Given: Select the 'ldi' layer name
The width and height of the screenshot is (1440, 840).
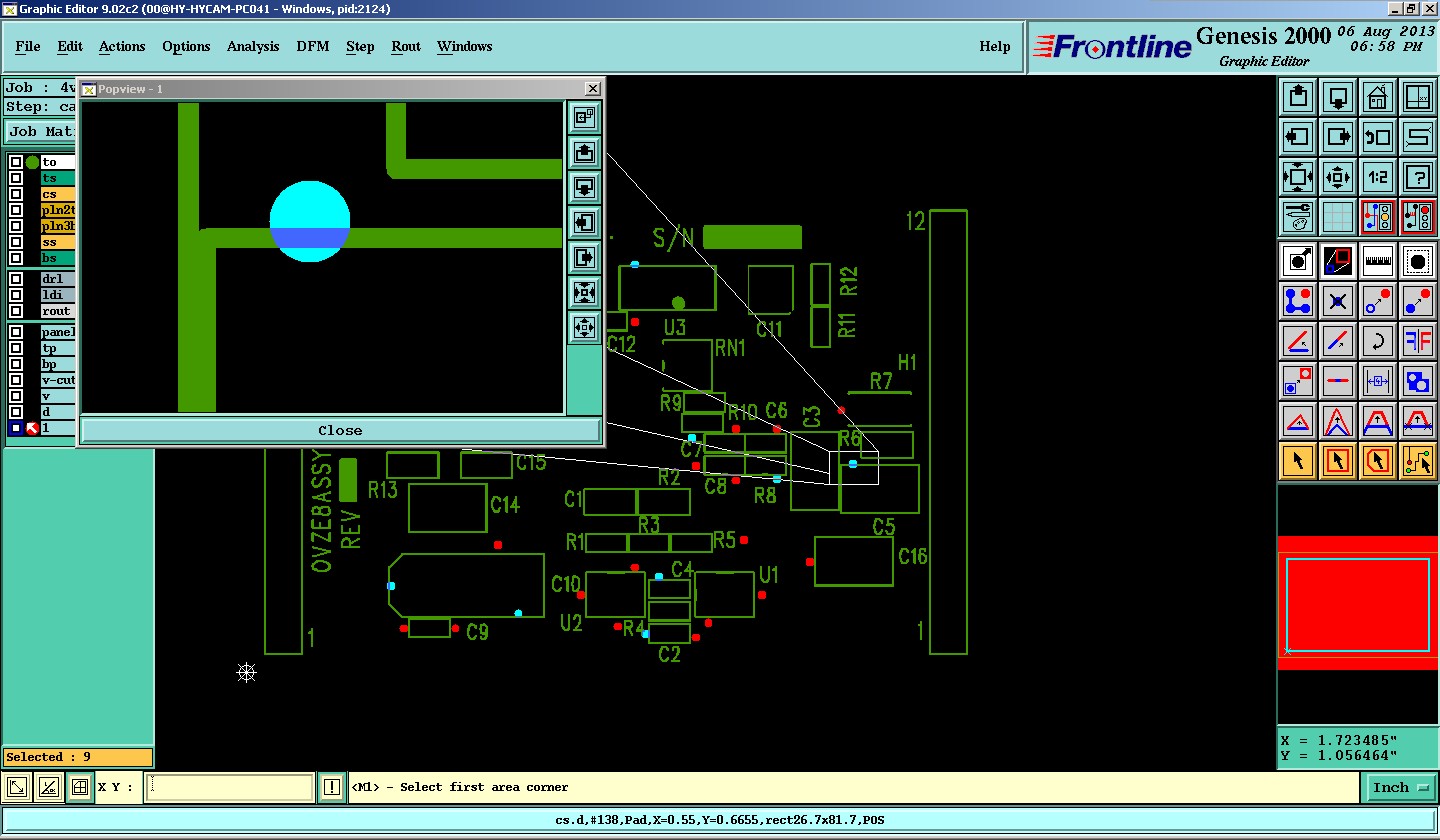Looking at the screenshot, I should 58,295.
